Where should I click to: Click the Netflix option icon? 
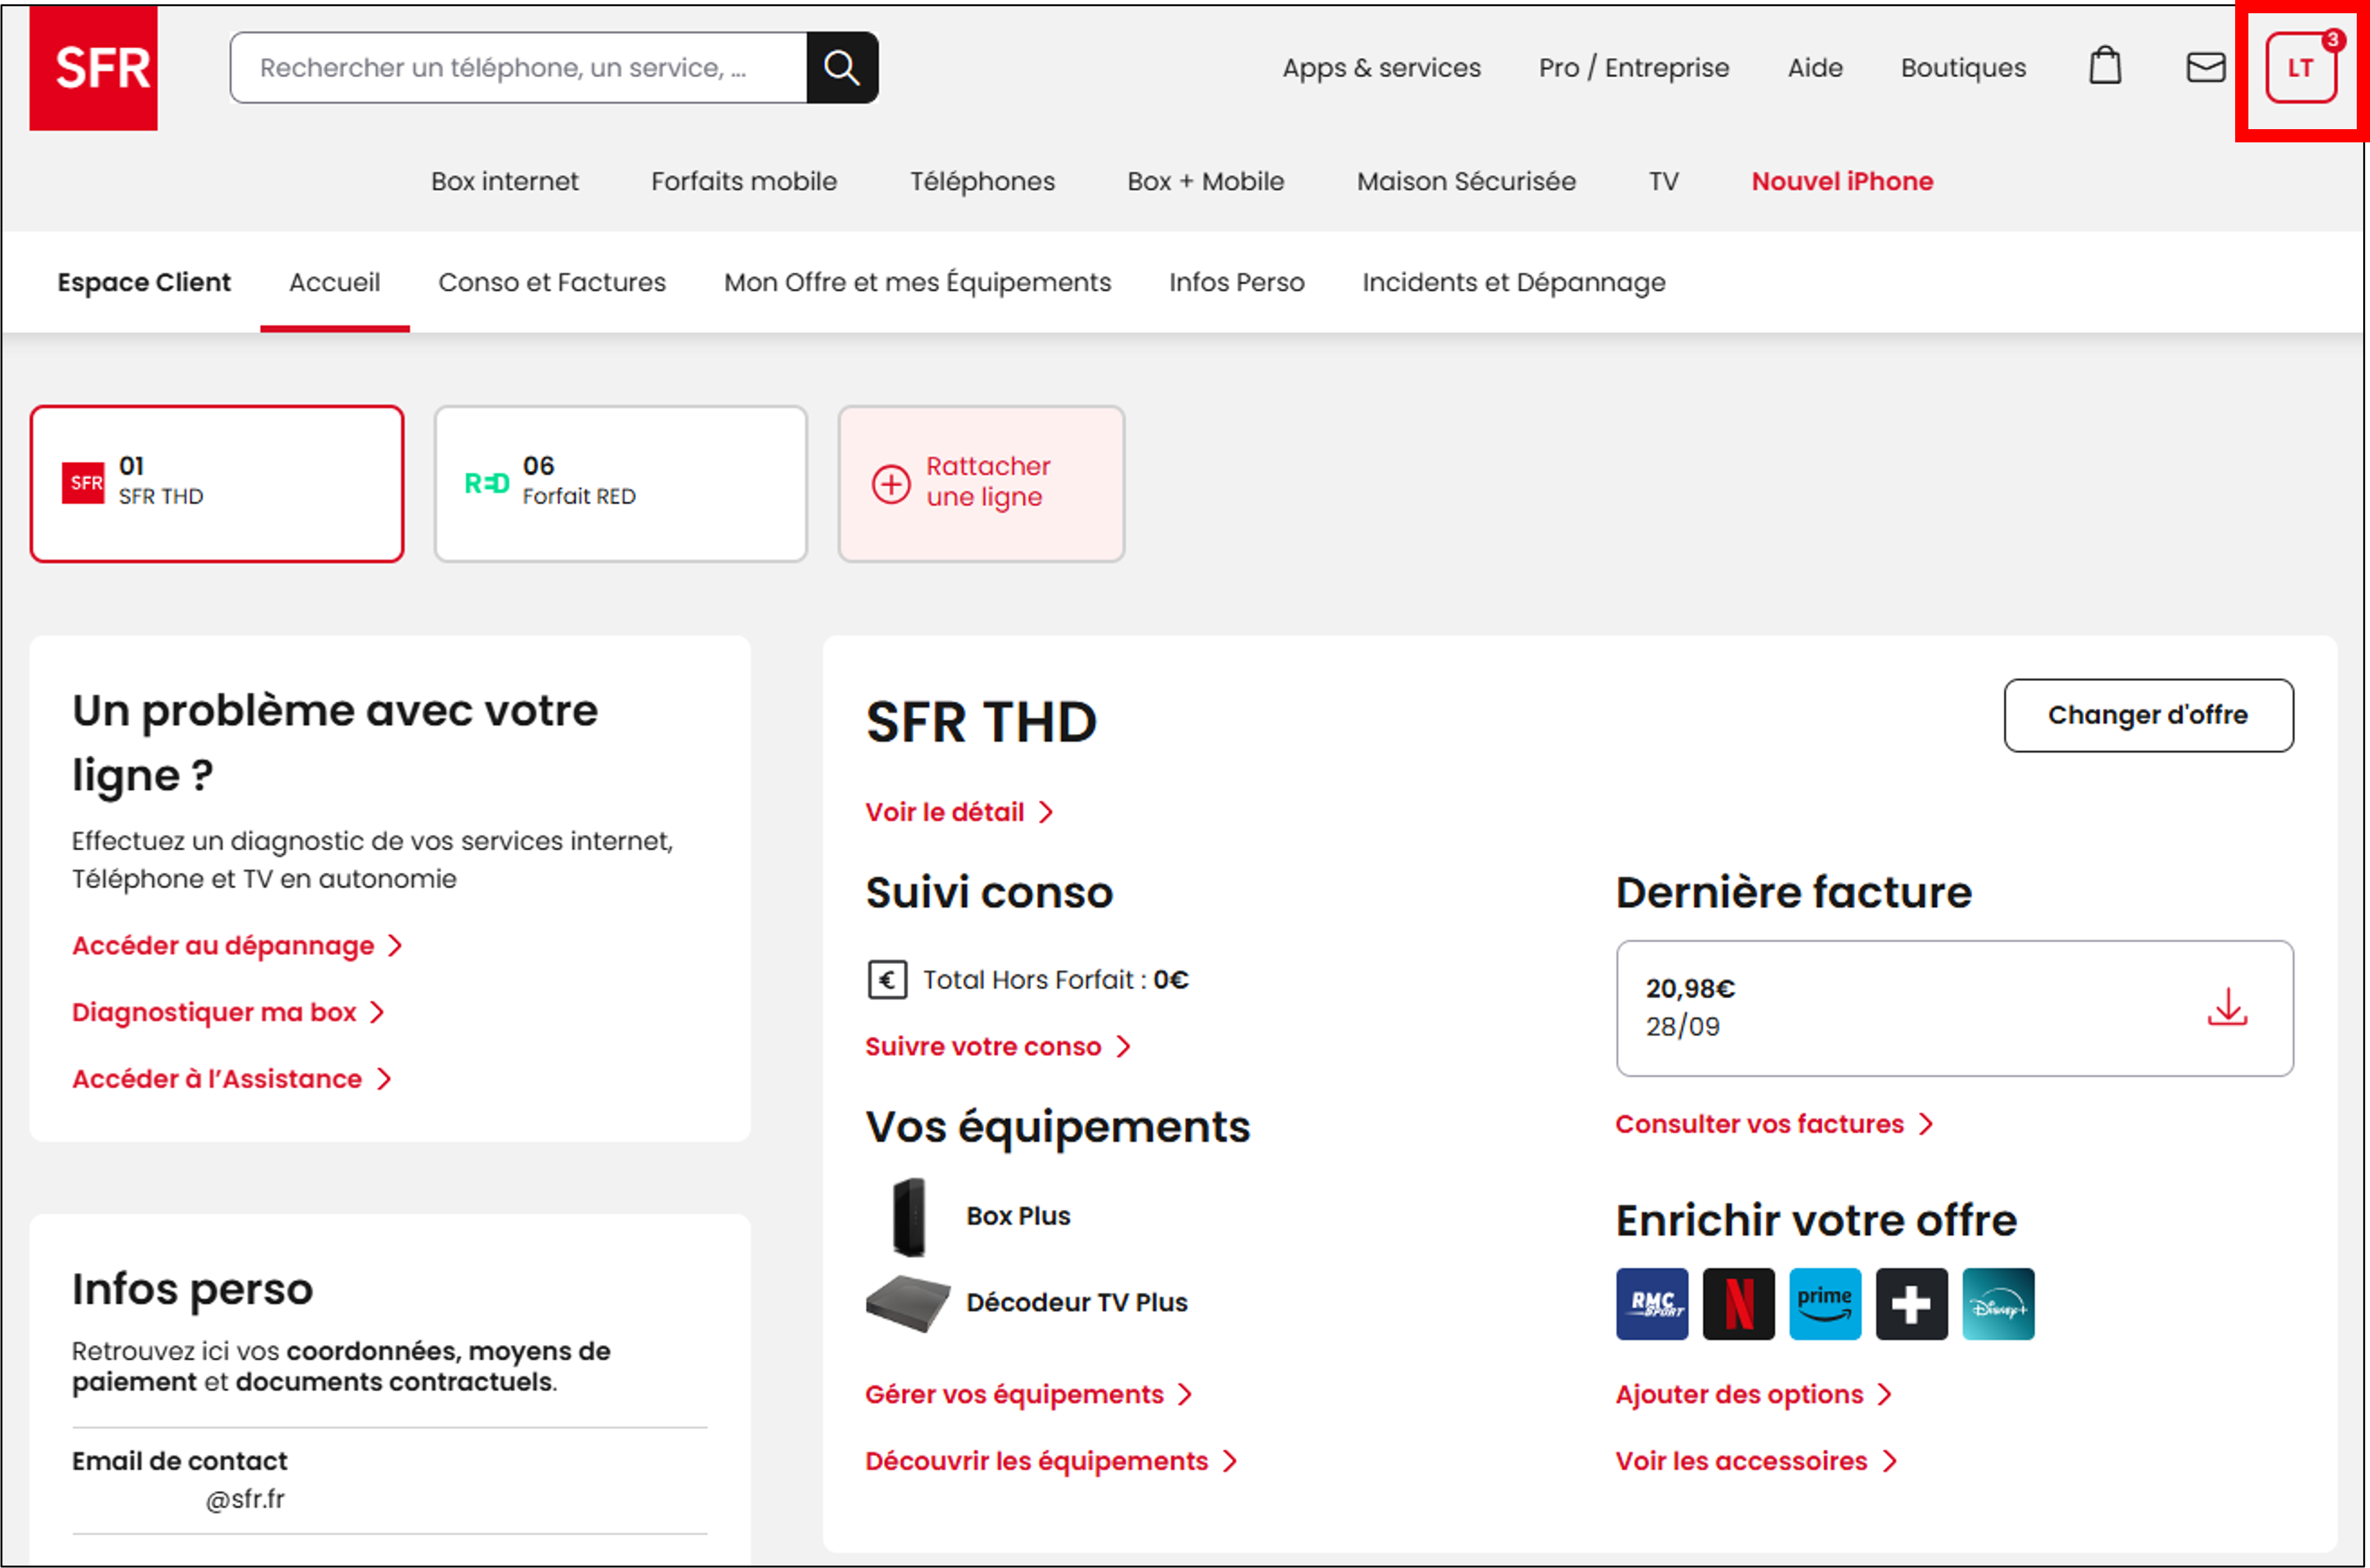click(x=1738, y=1304)
